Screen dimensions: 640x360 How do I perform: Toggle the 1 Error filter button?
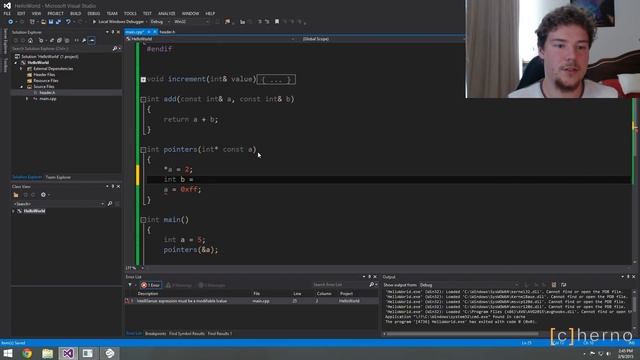pos(151,285)
